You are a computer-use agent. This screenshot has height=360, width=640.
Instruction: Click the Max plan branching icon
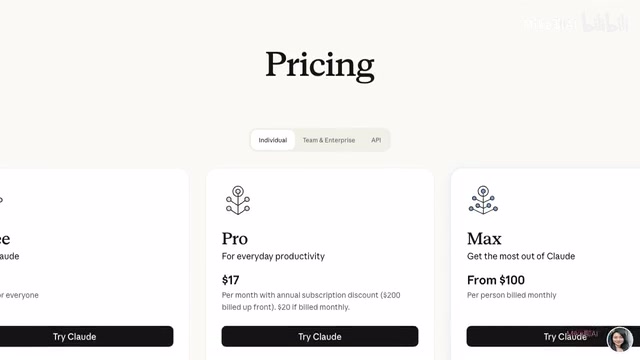coord(483,200)
